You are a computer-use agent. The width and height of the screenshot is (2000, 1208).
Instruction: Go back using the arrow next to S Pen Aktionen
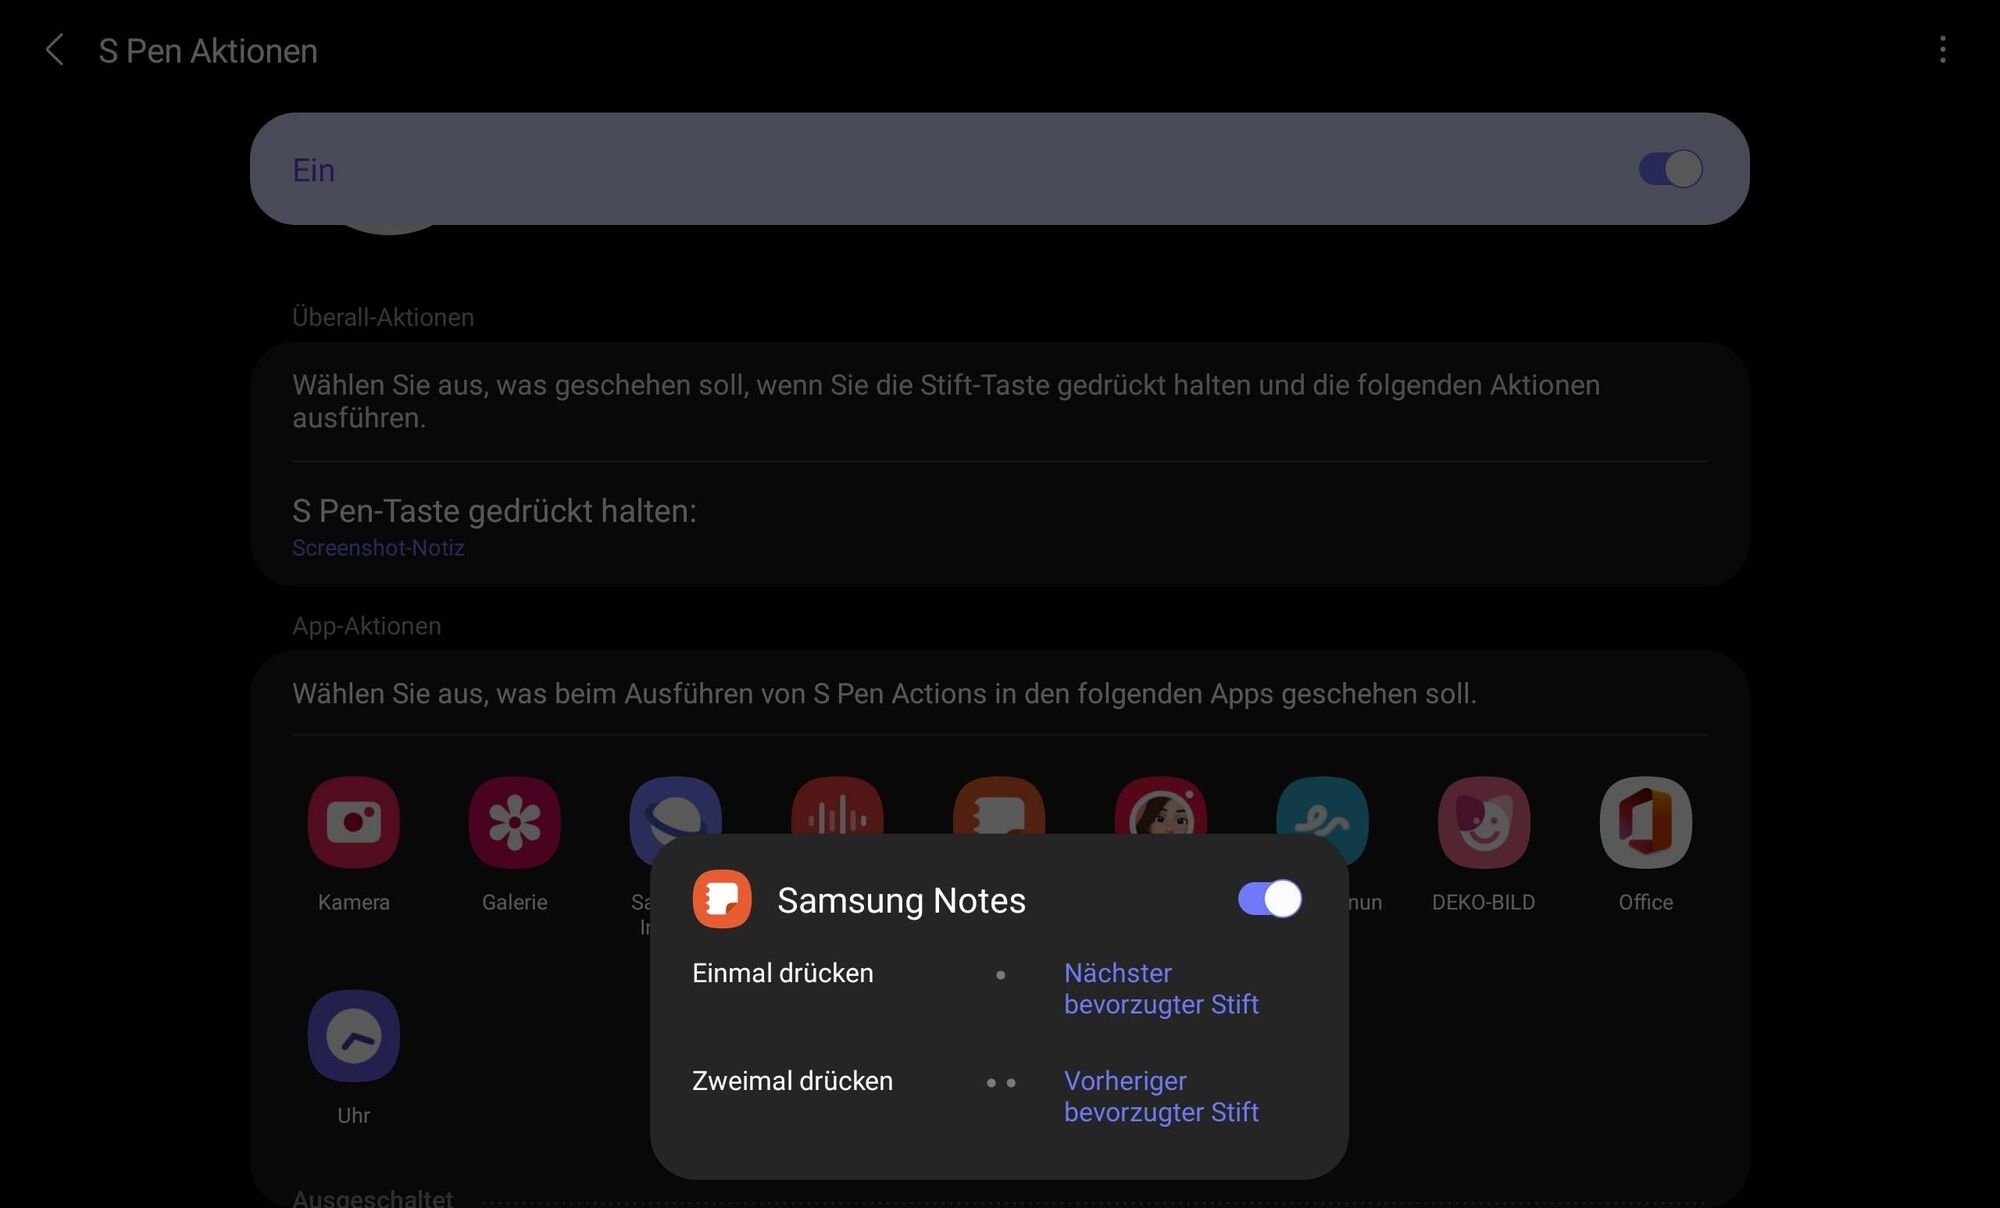tap(55, 50)
